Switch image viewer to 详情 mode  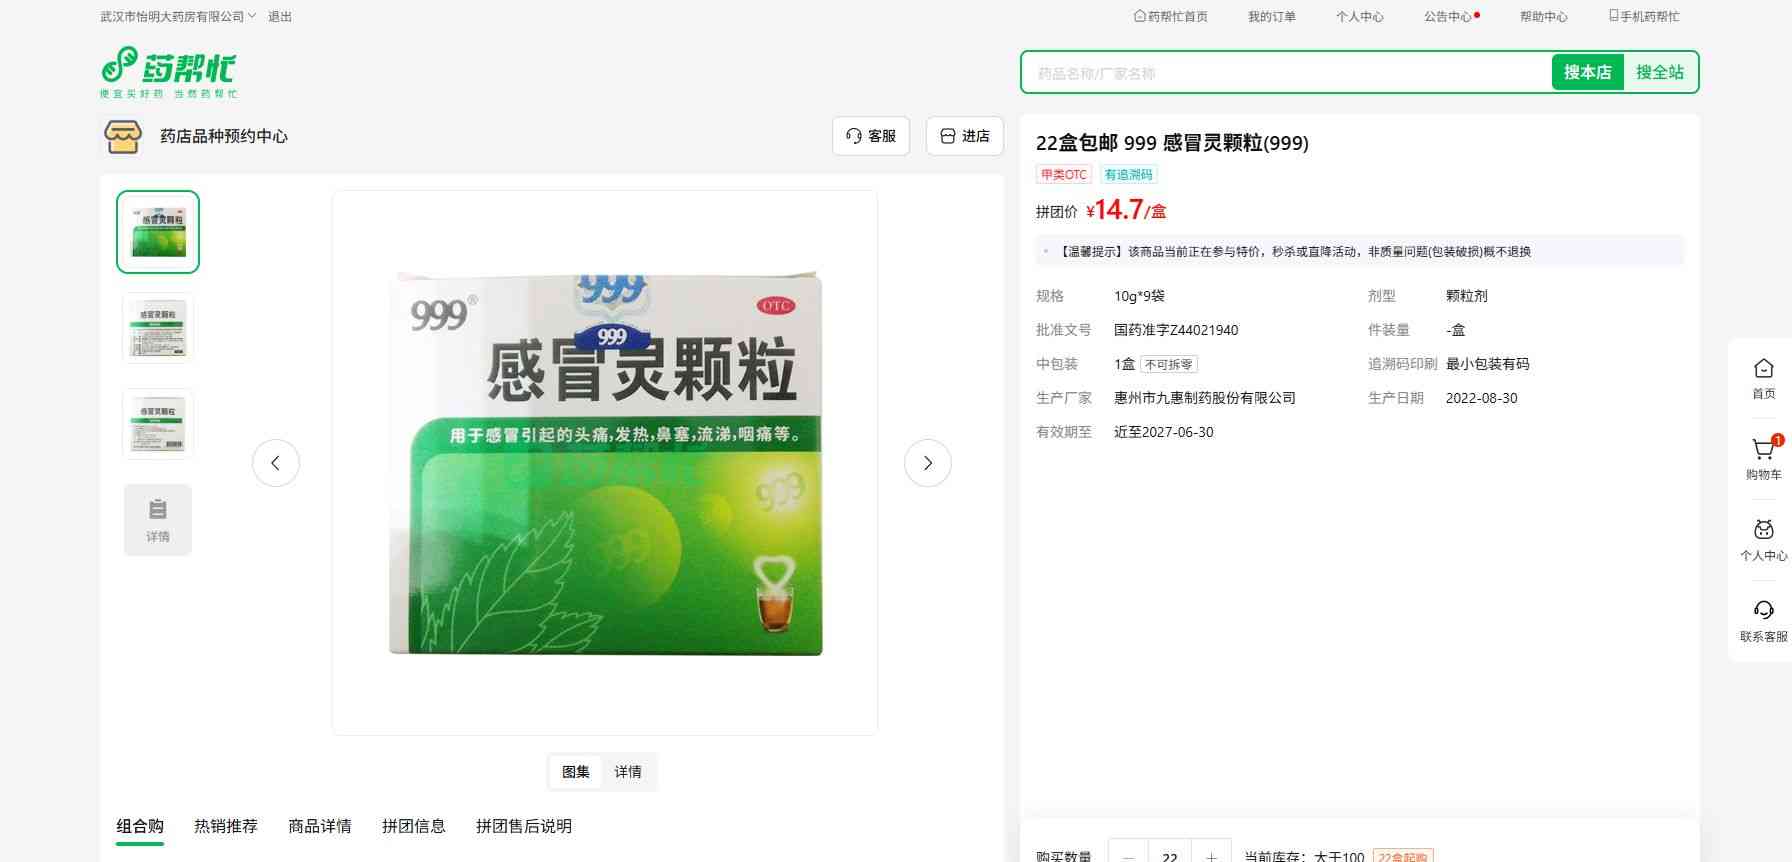[x=628, y=772]
